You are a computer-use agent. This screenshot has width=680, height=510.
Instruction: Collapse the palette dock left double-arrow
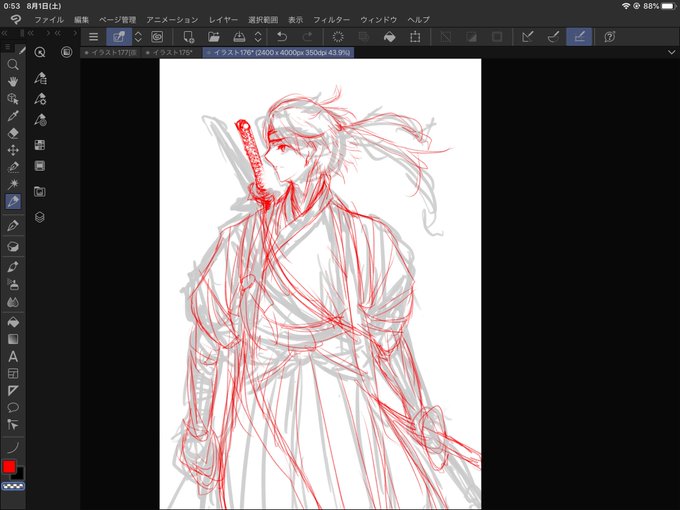4,33
